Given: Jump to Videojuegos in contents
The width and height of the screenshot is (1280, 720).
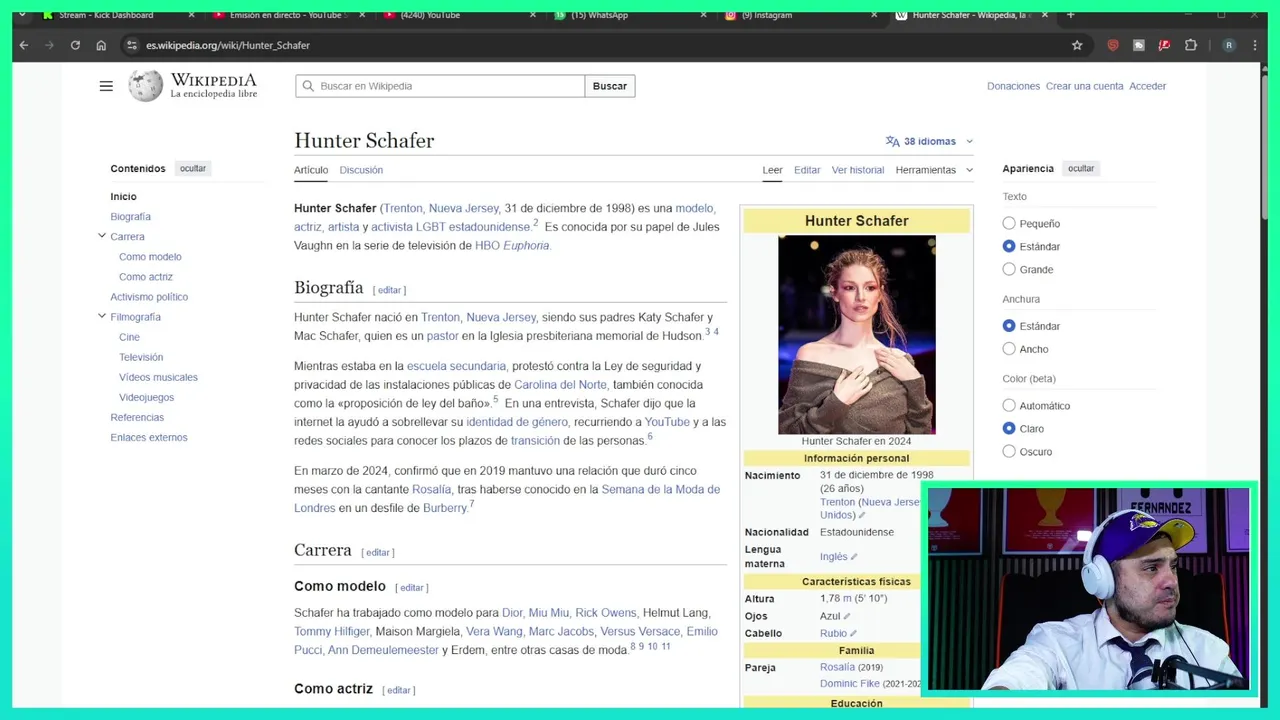Looking at the screenshot, I should pyautogui.click(x=146, y=397).
